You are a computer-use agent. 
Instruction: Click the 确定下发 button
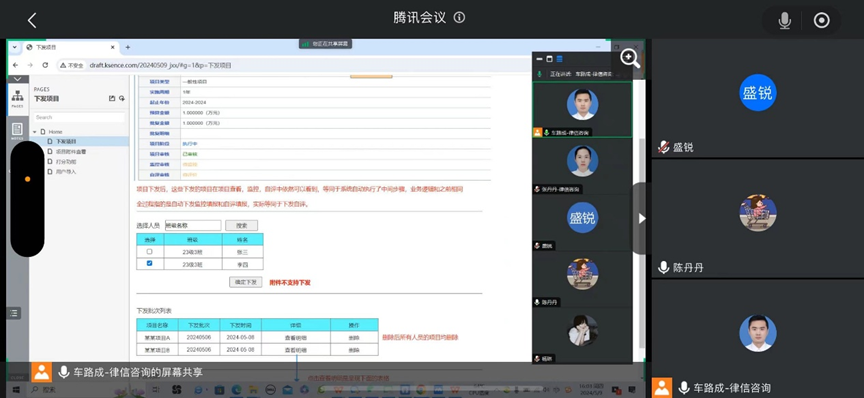click(x=246, y=282)
